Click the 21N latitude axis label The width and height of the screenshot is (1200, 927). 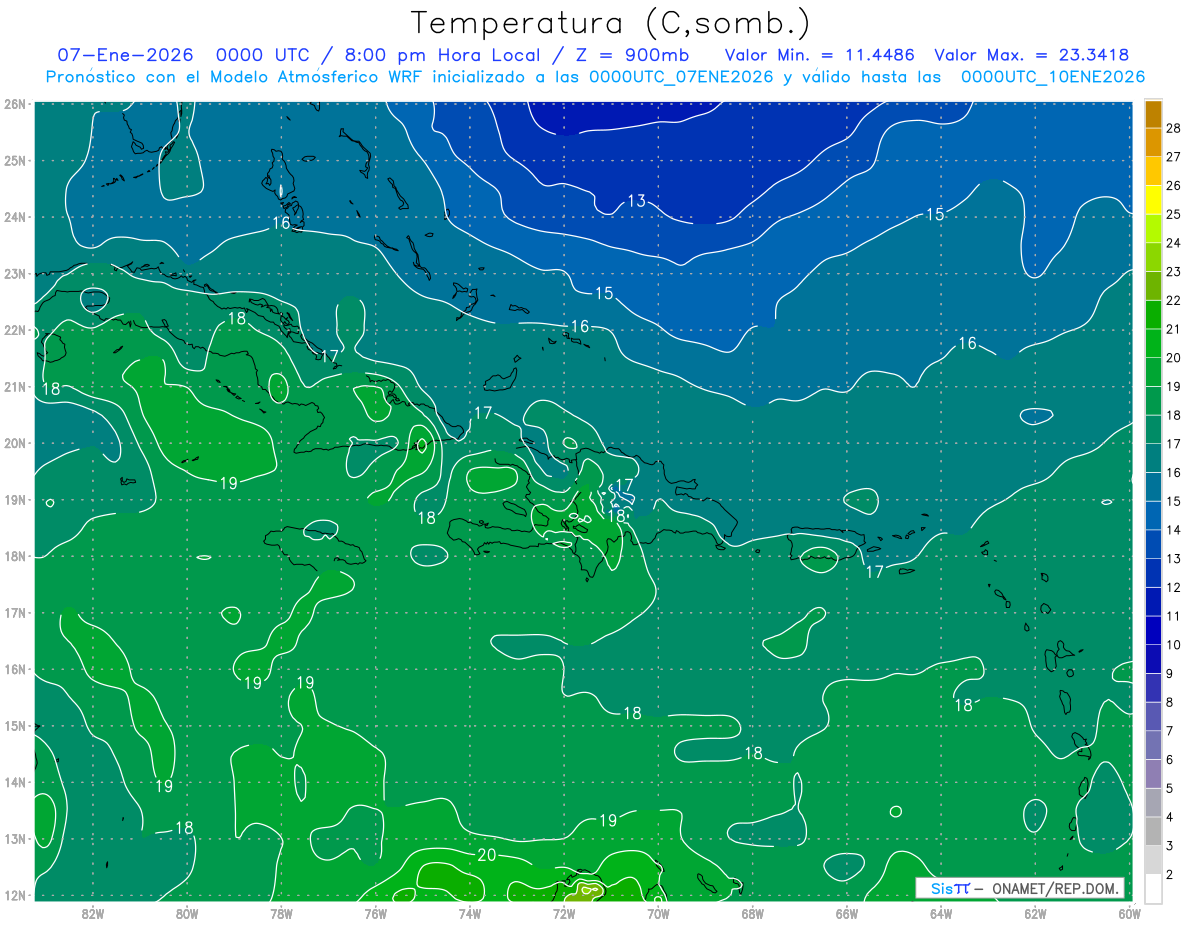point(15,387)
